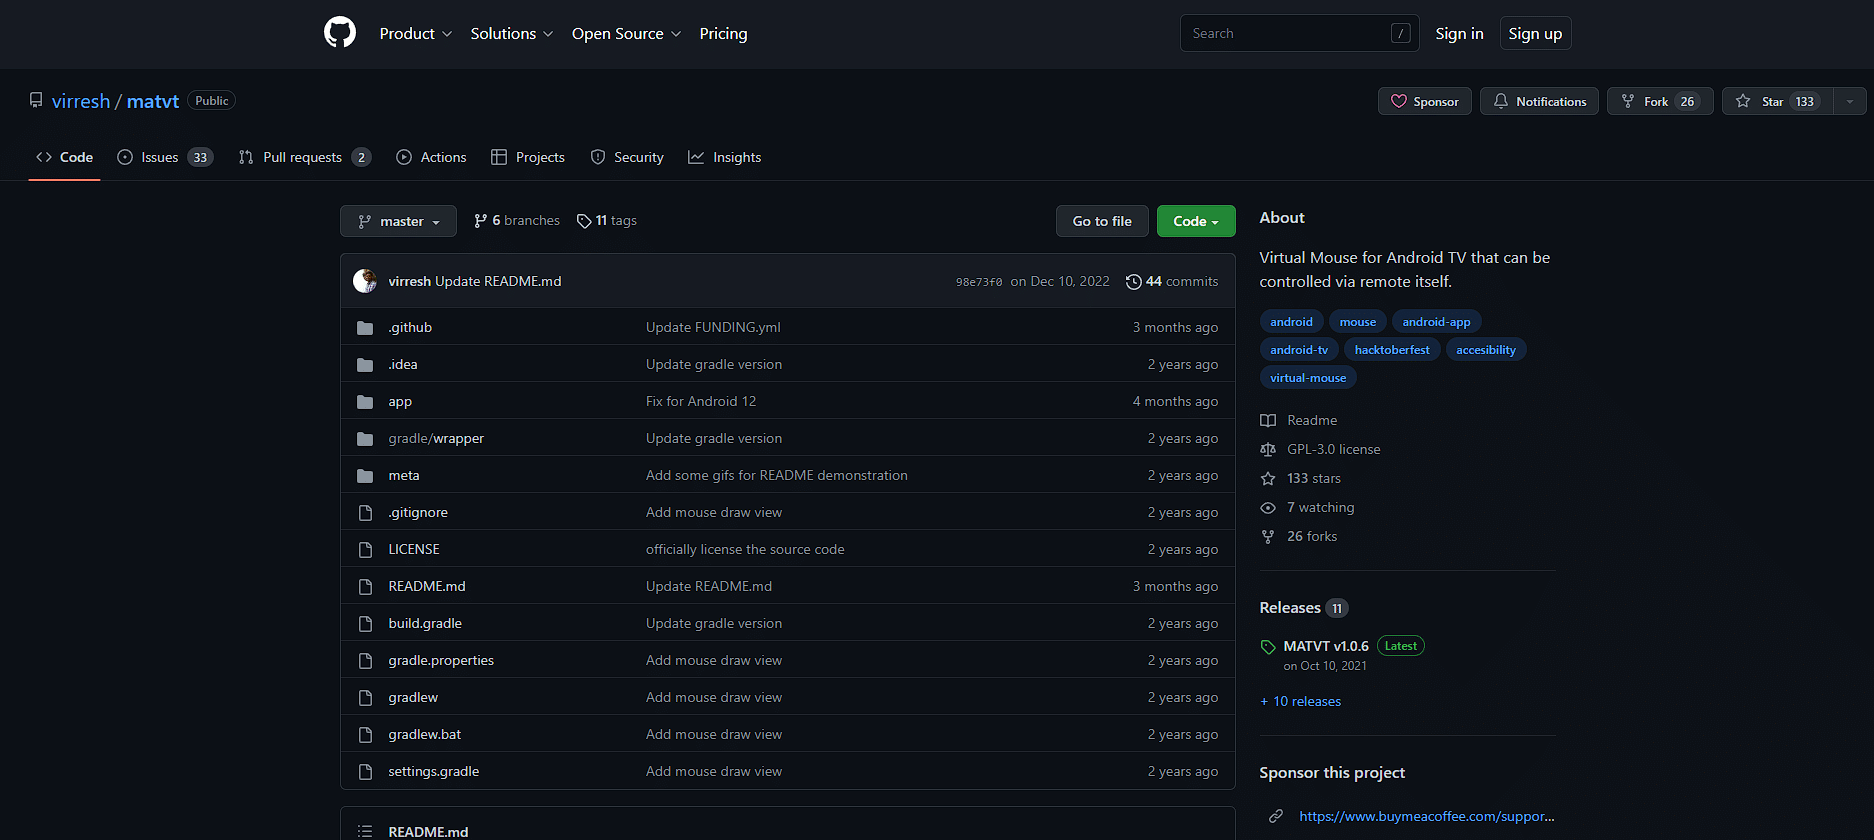Open 'Add some gifs for README demonstration' commit
1874x840 pixels.
pos(777,475)
